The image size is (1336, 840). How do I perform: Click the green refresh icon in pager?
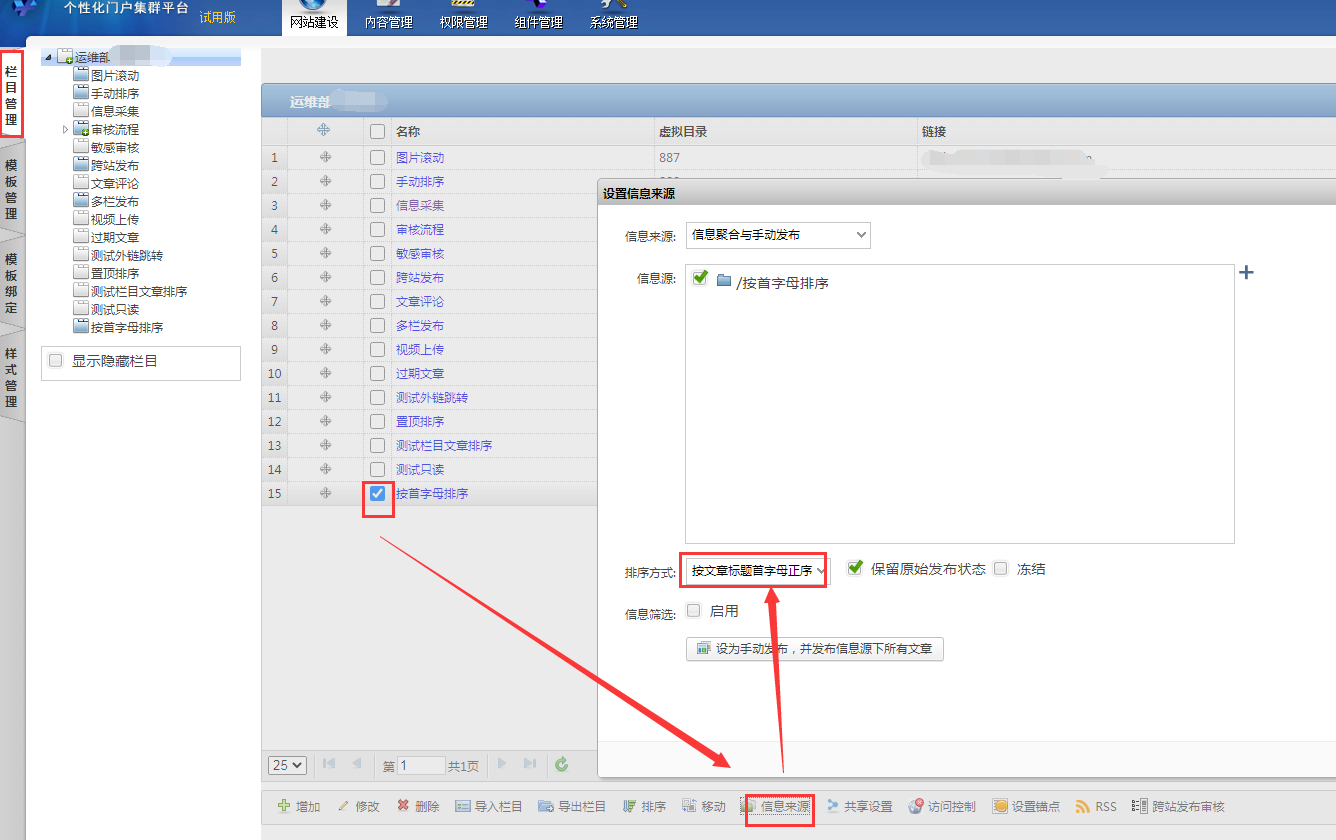coord(562,765)
